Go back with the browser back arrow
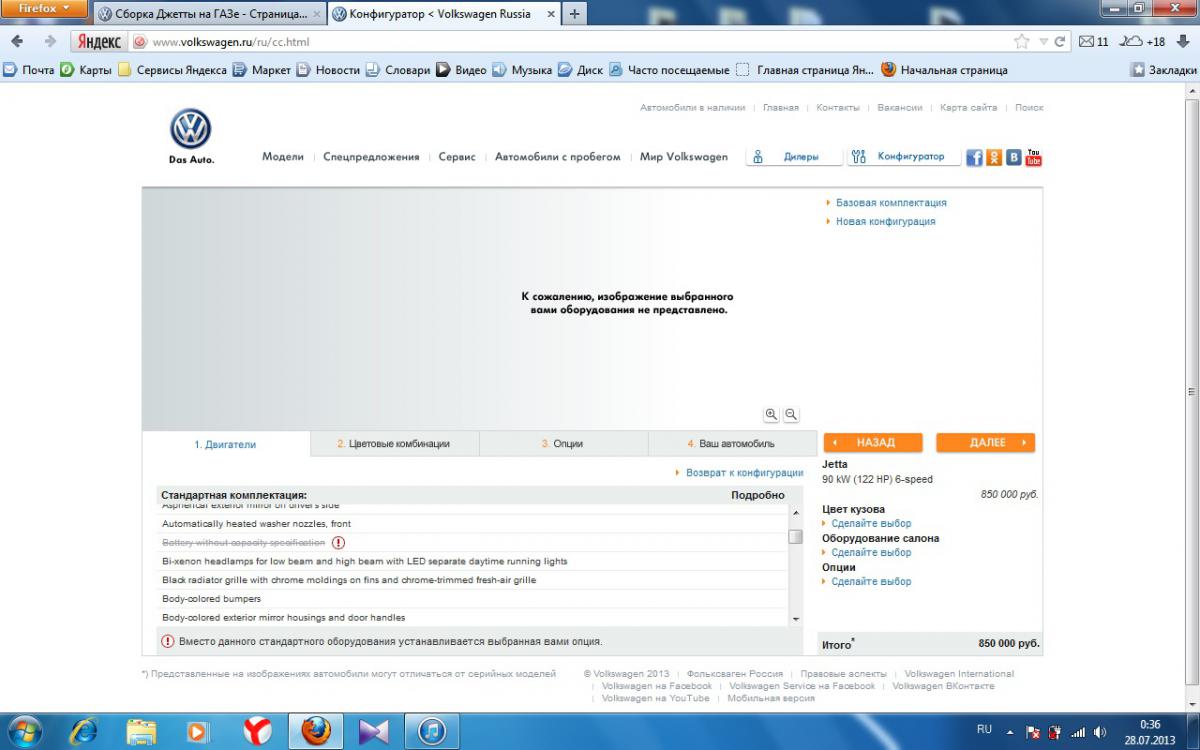1200x750 pixels. [17, 42]
